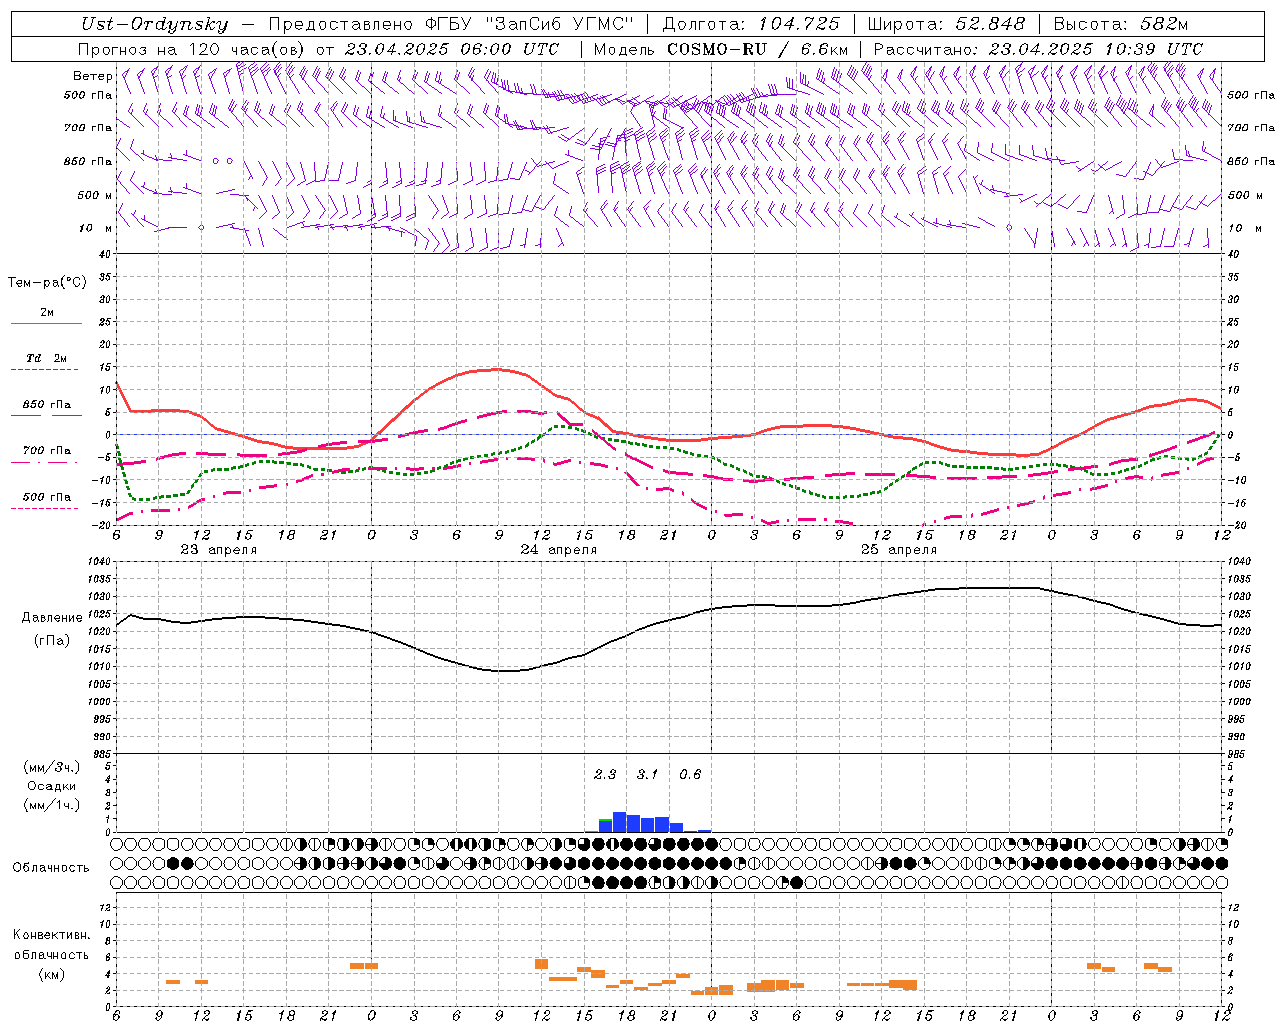
Task: Click the Модель COSMO-RU / 6.6км label
Action: [721, 49]
